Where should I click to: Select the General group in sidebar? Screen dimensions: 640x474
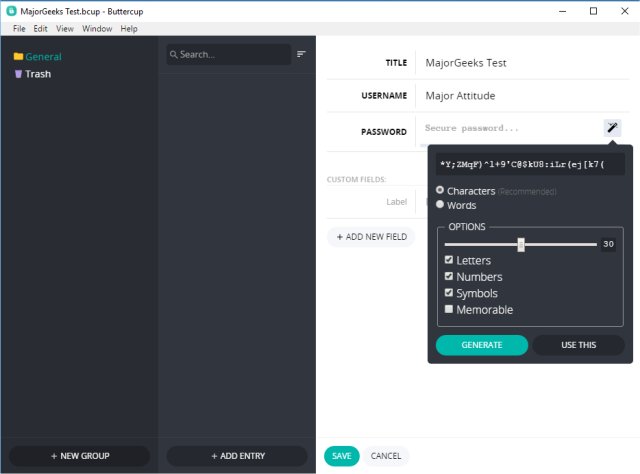pyautogui.click(x=43, y=56)
